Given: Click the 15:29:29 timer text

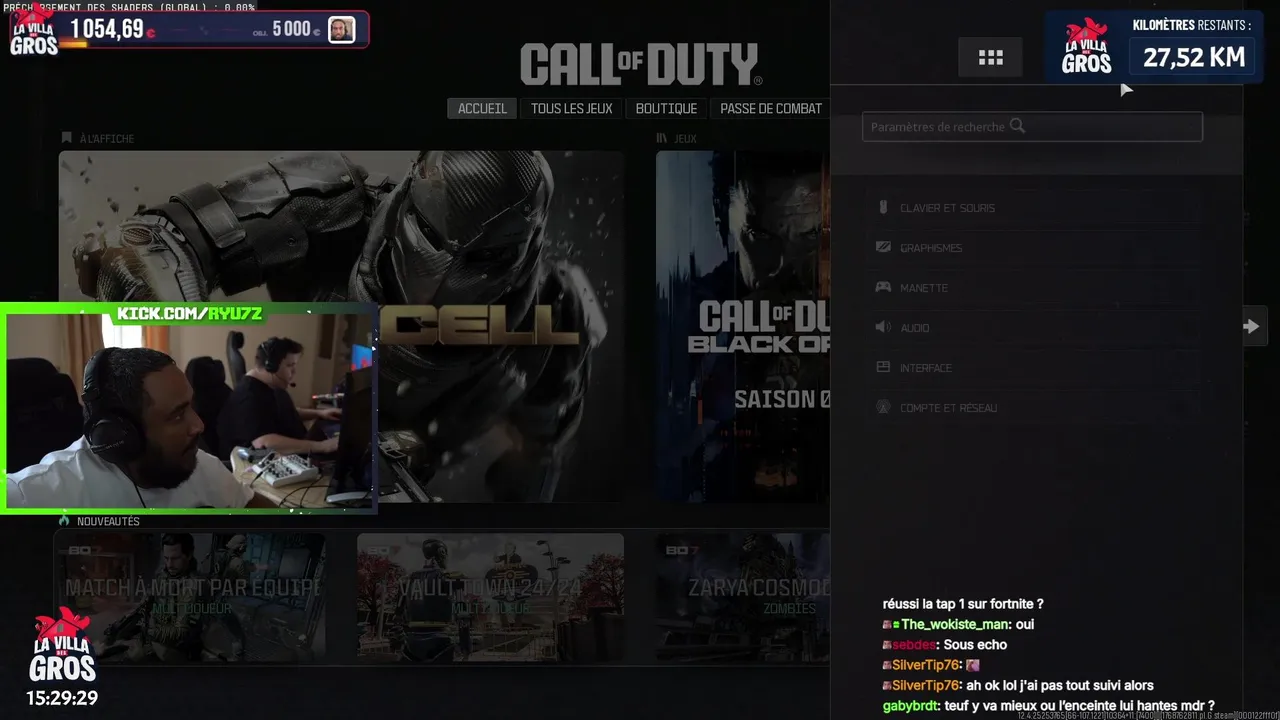Looking at the screenshot, I should [62, 698].
